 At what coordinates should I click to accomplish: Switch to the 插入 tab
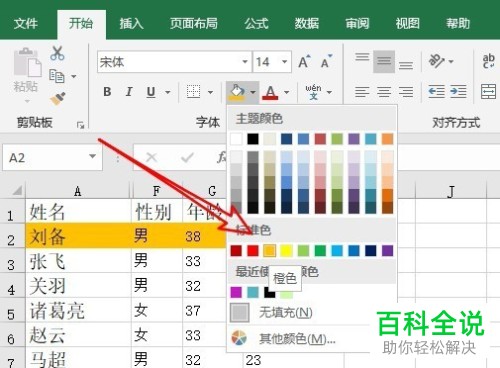click(x=131, y=24)
